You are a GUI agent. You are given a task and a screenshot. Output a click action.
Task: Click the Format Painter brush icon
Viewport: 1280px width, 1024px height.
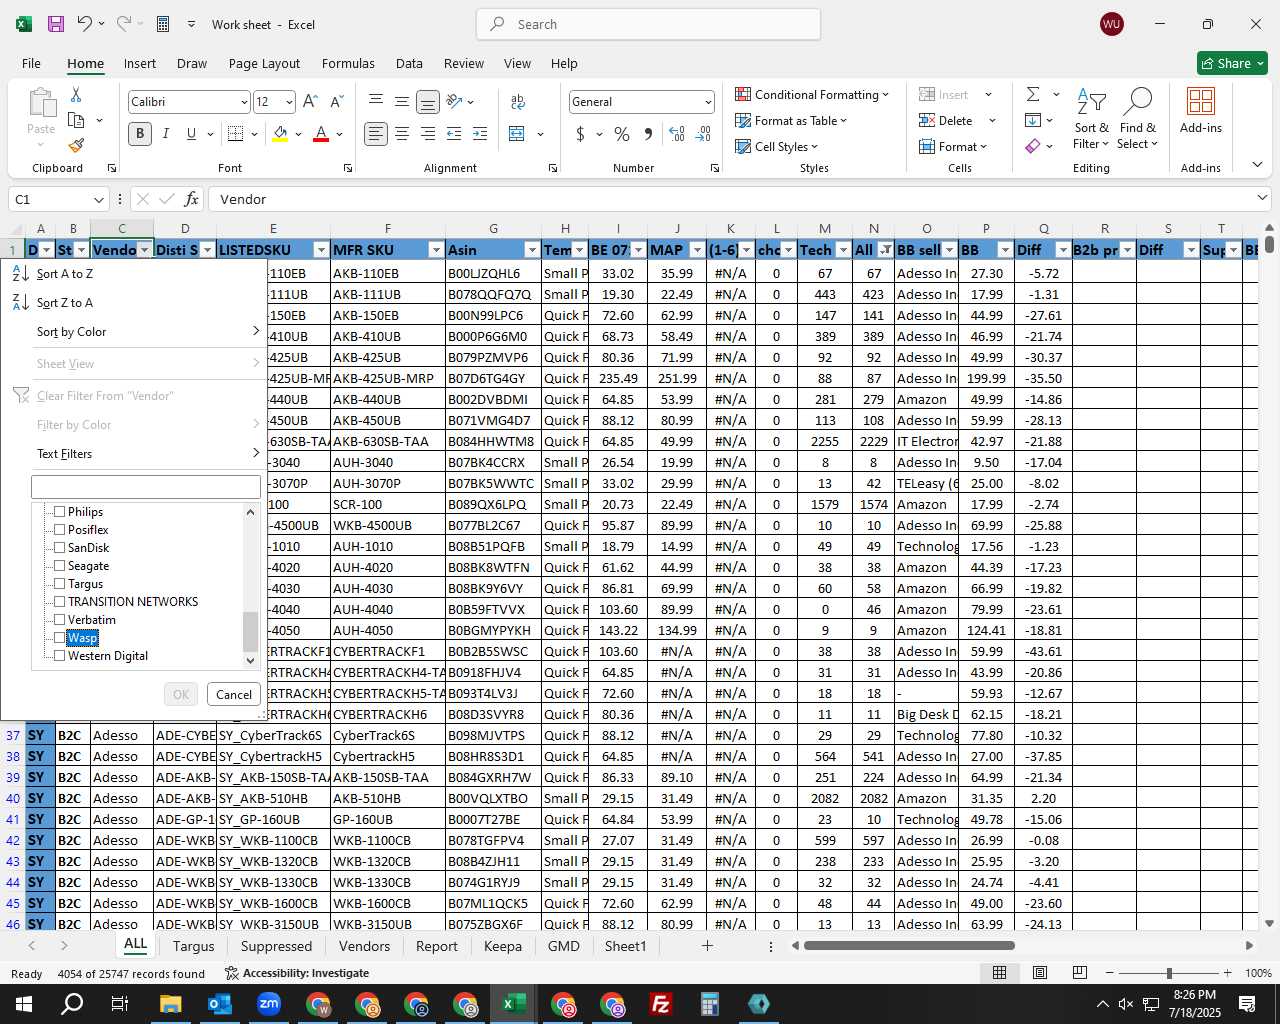(76, 145)
